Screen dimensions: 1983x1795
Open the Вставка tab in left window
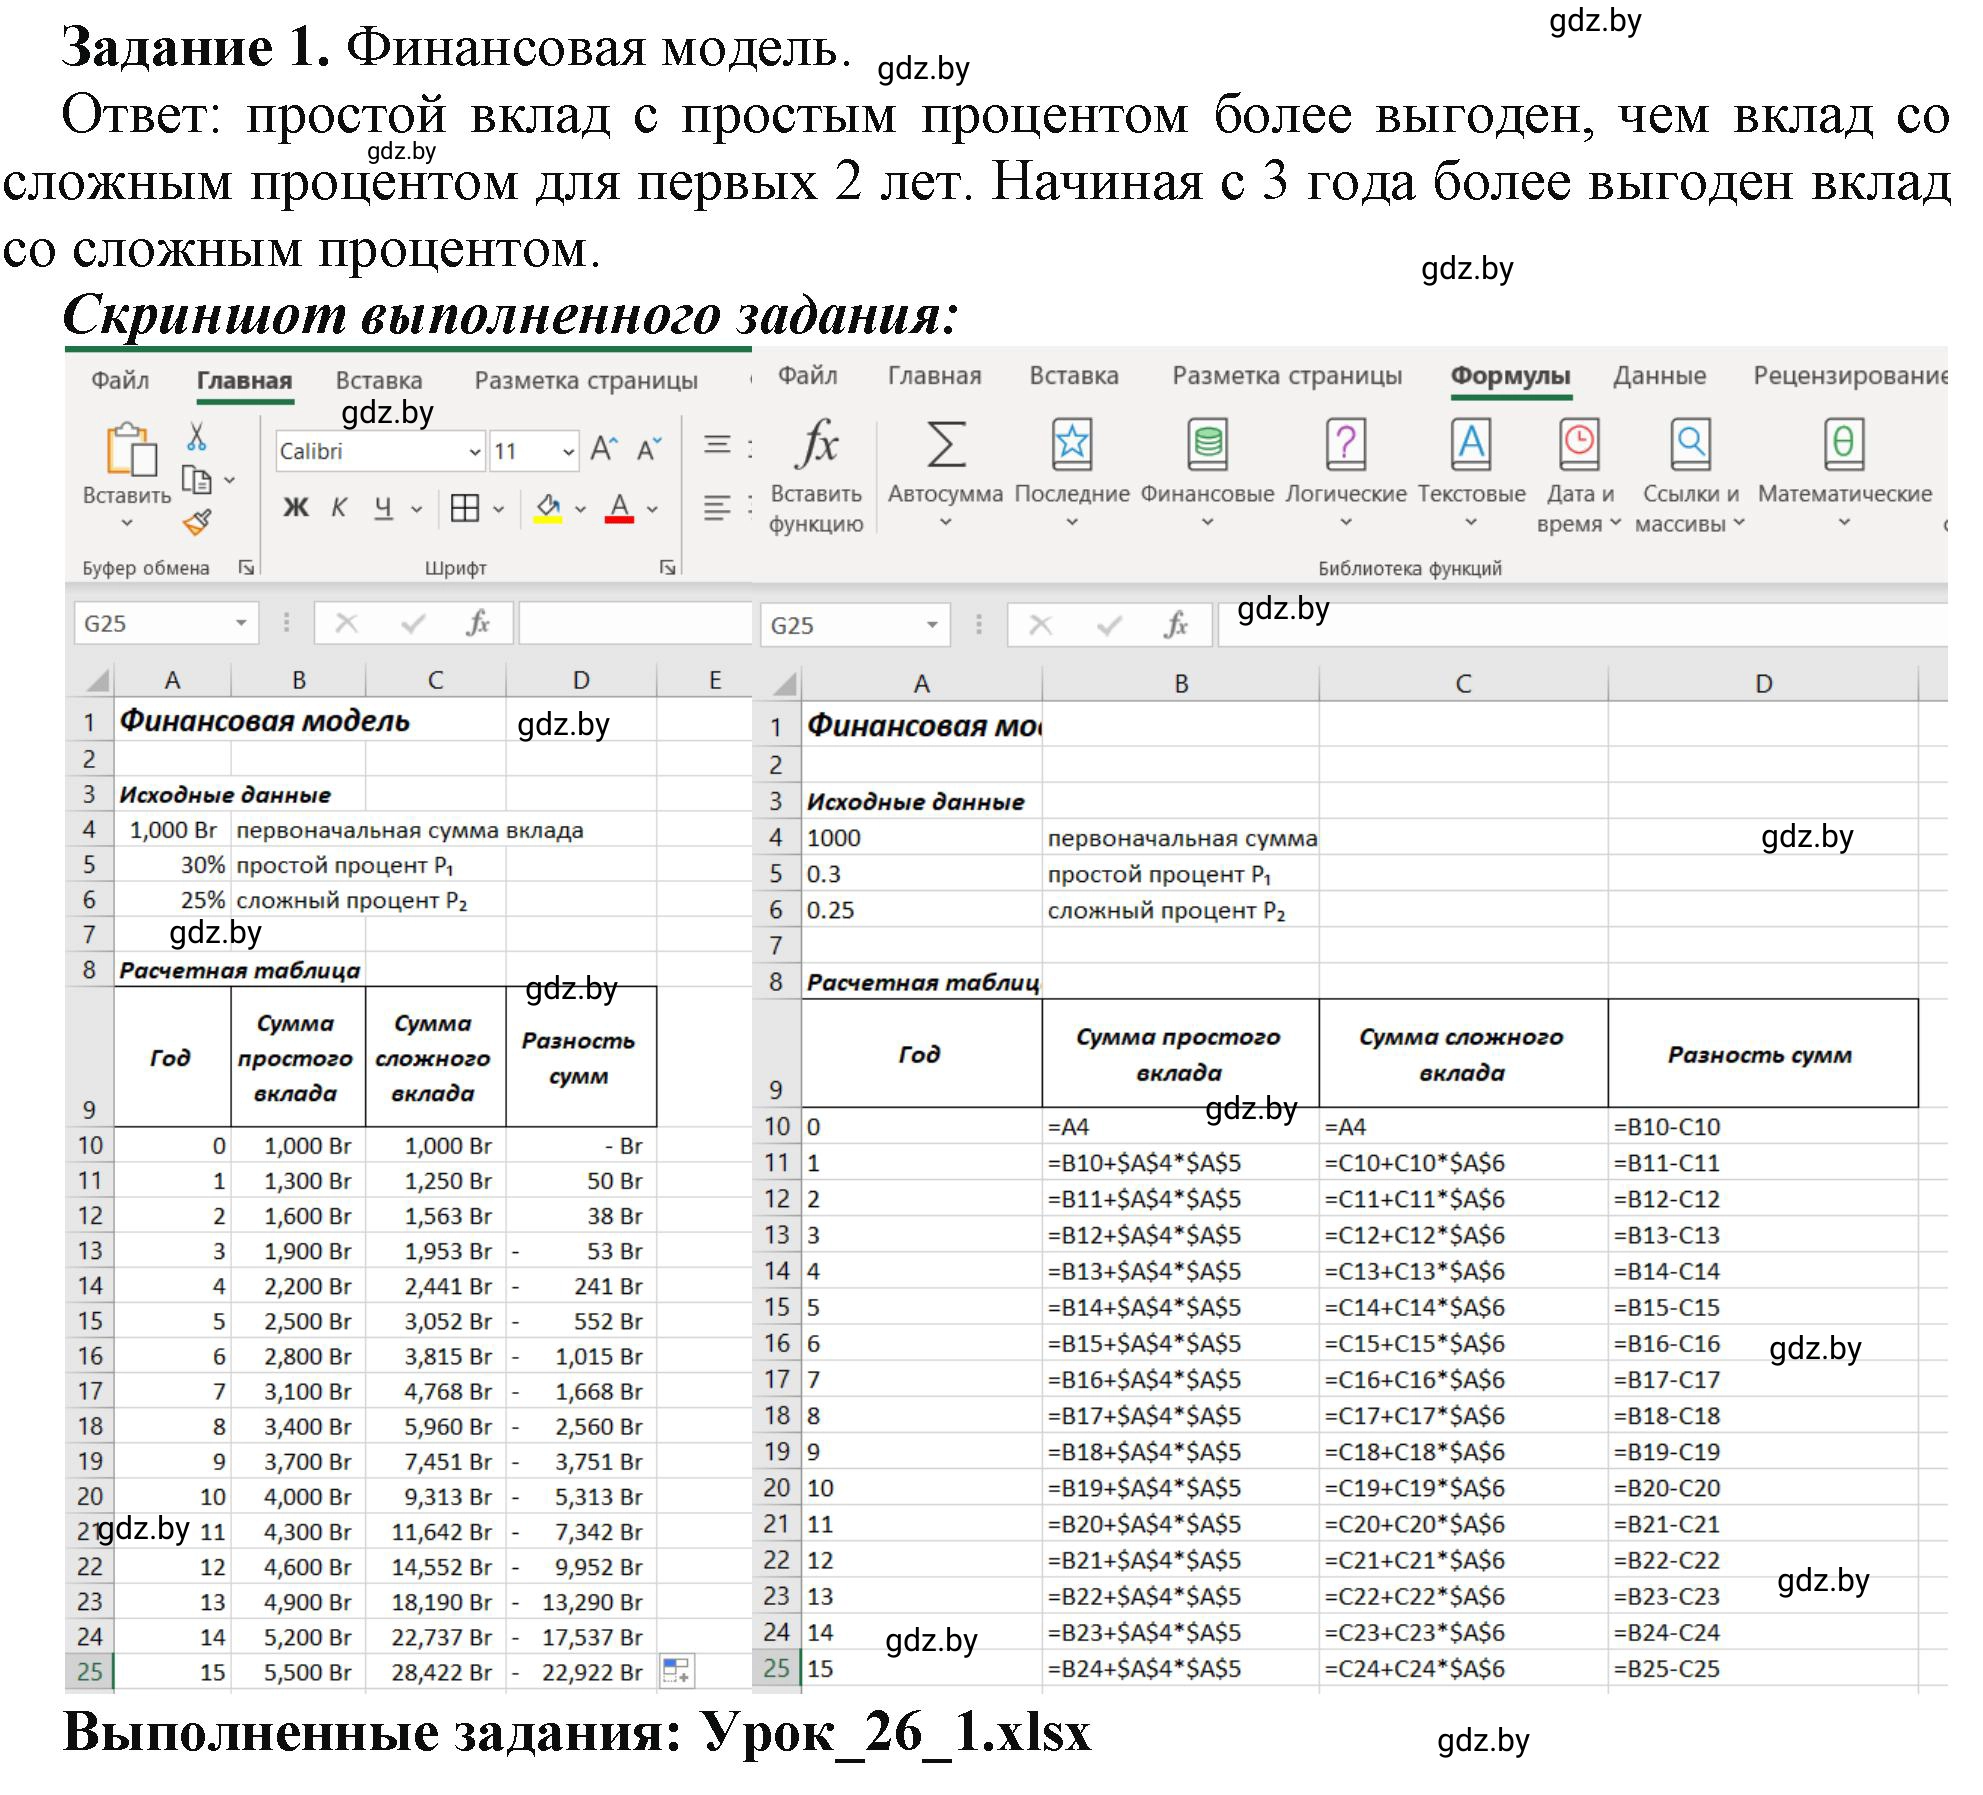point(379,380)
